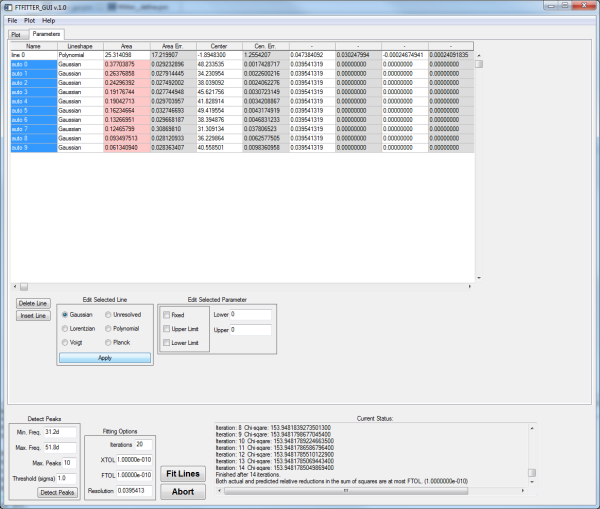Image resolution: width=600 pixels, height=509 pixels.
Task: Select the 'auto 5' row name cell
Action: pyautogui.click(x=34, y=111)
